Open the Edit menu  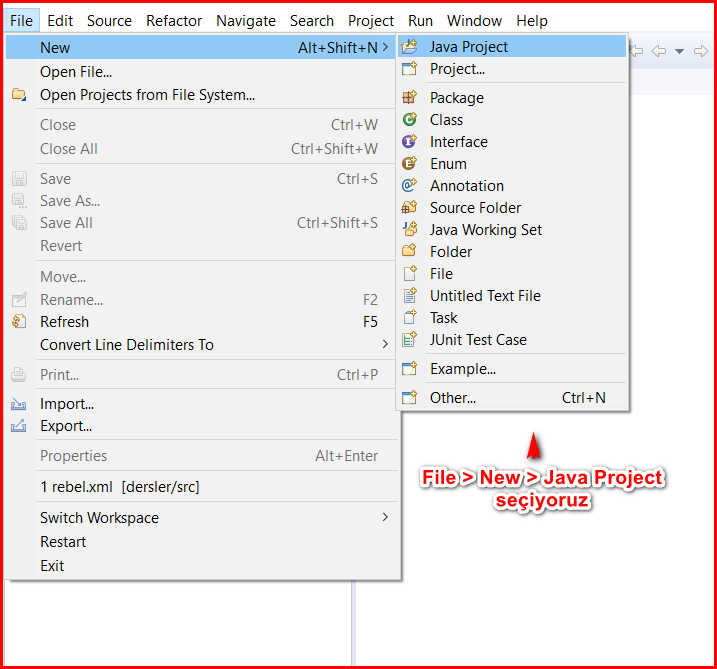pos(60,21)
